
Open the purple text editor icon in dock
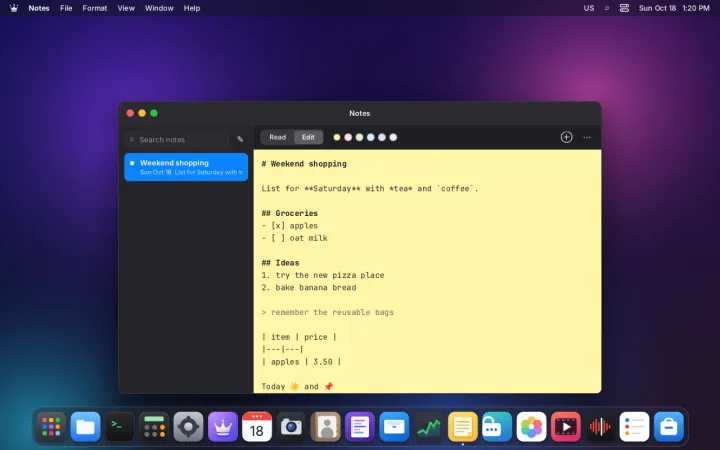coord(360,427)
